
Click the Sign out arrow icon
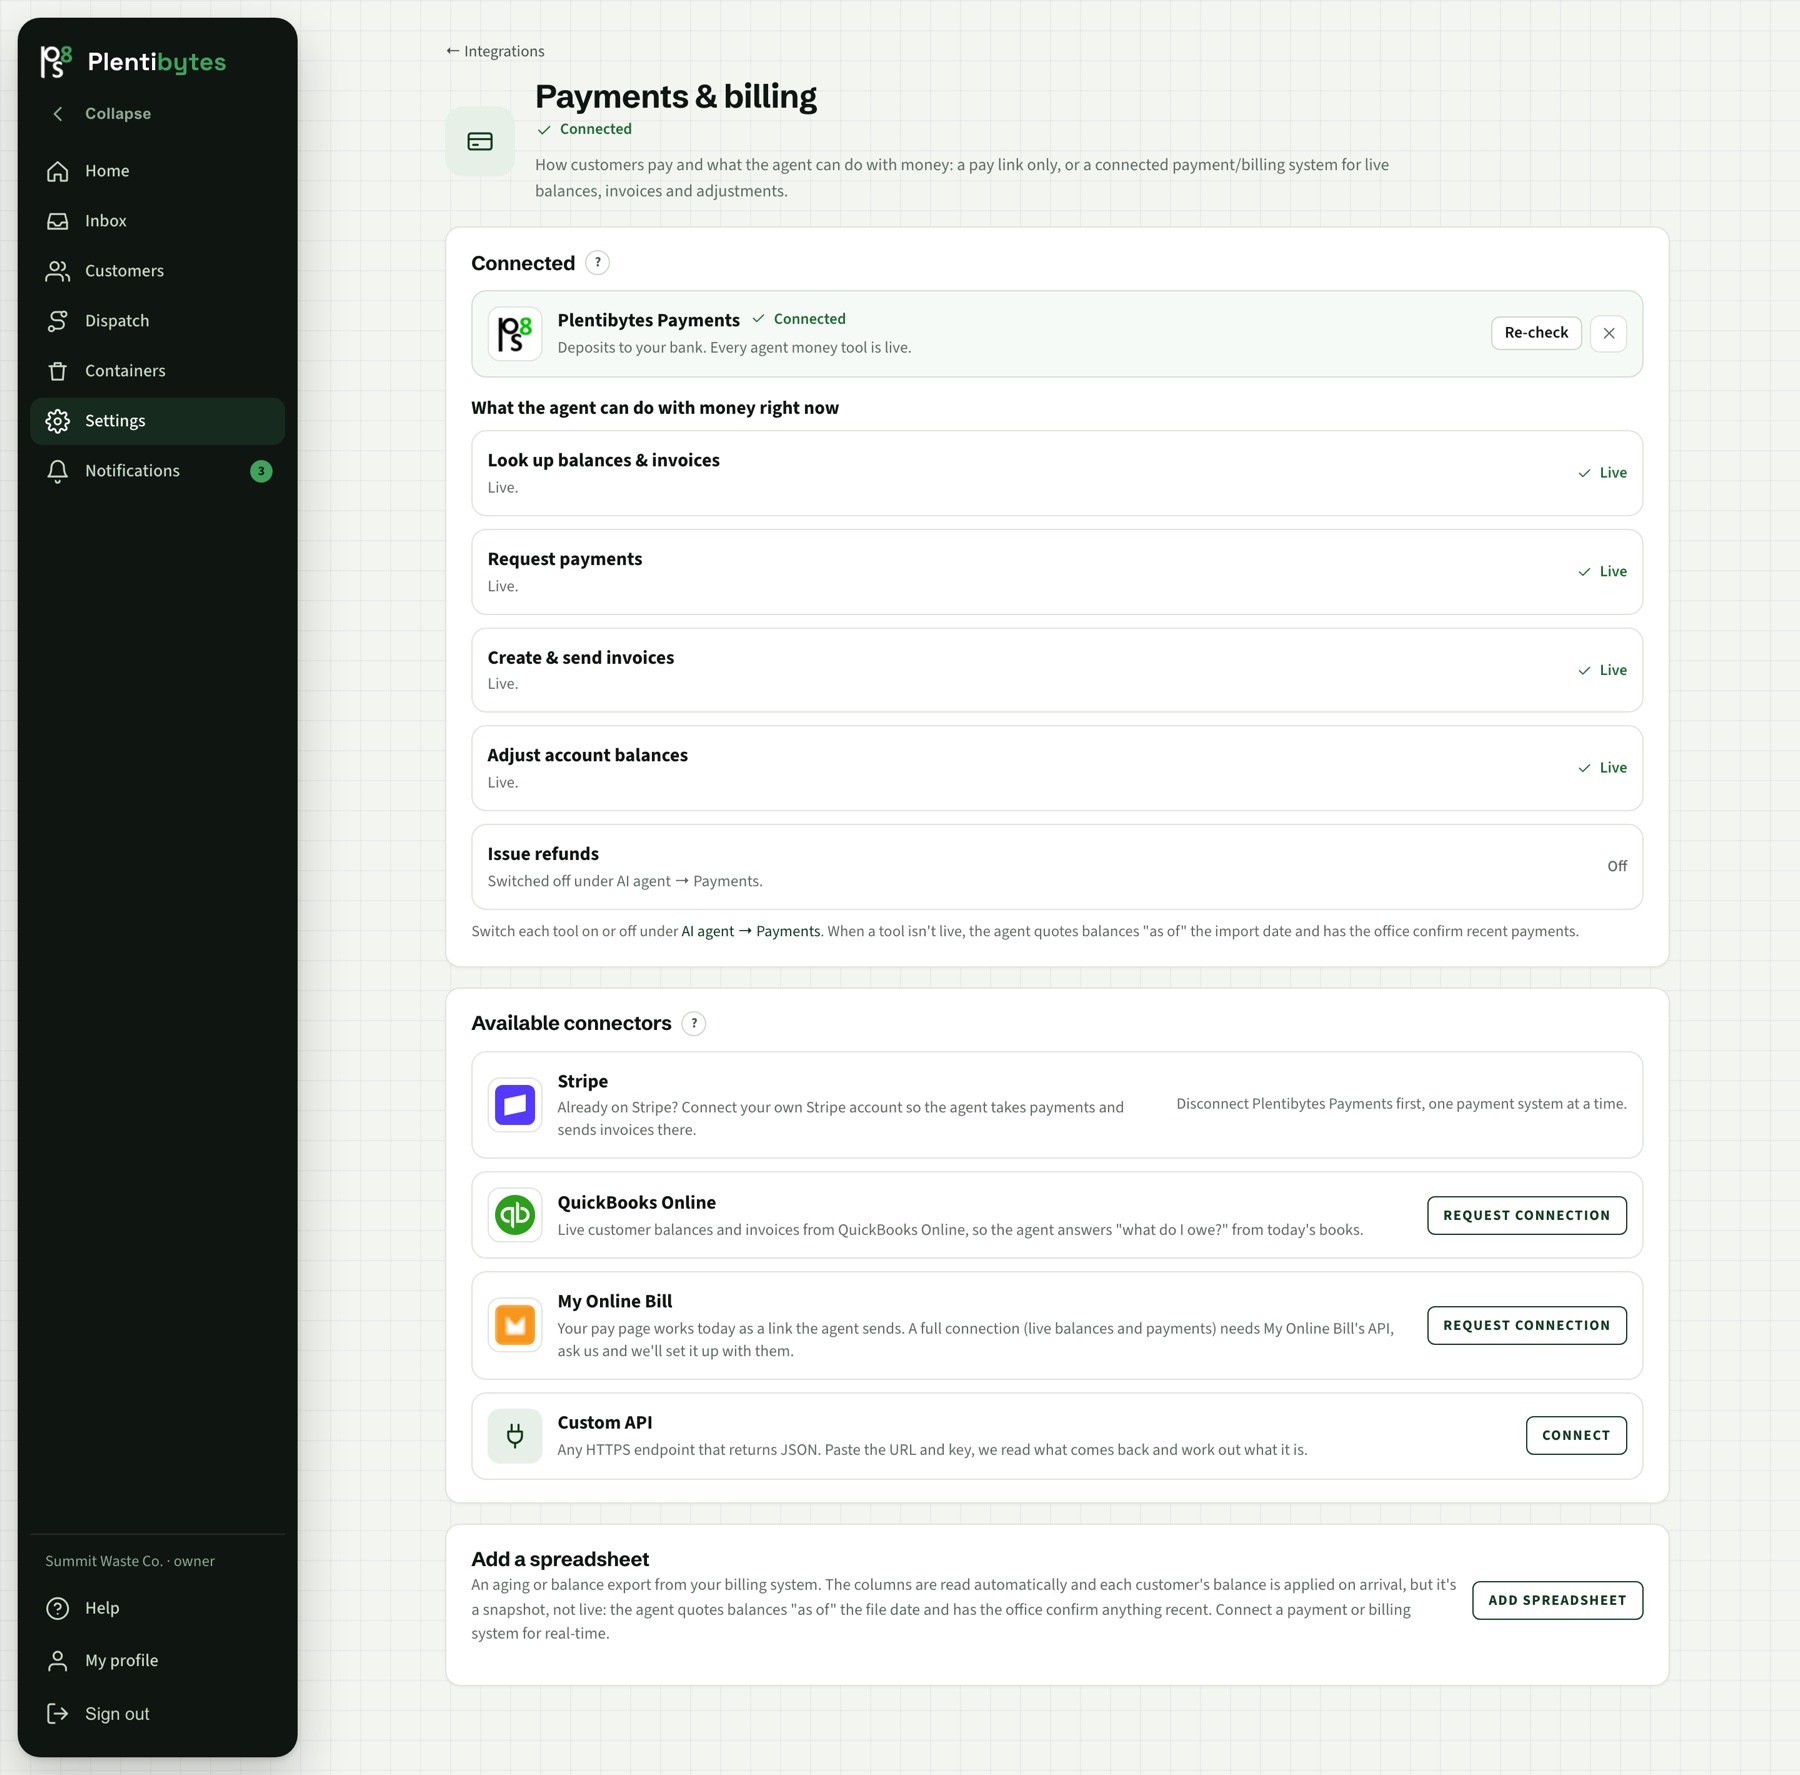(x=58, y=1714)
